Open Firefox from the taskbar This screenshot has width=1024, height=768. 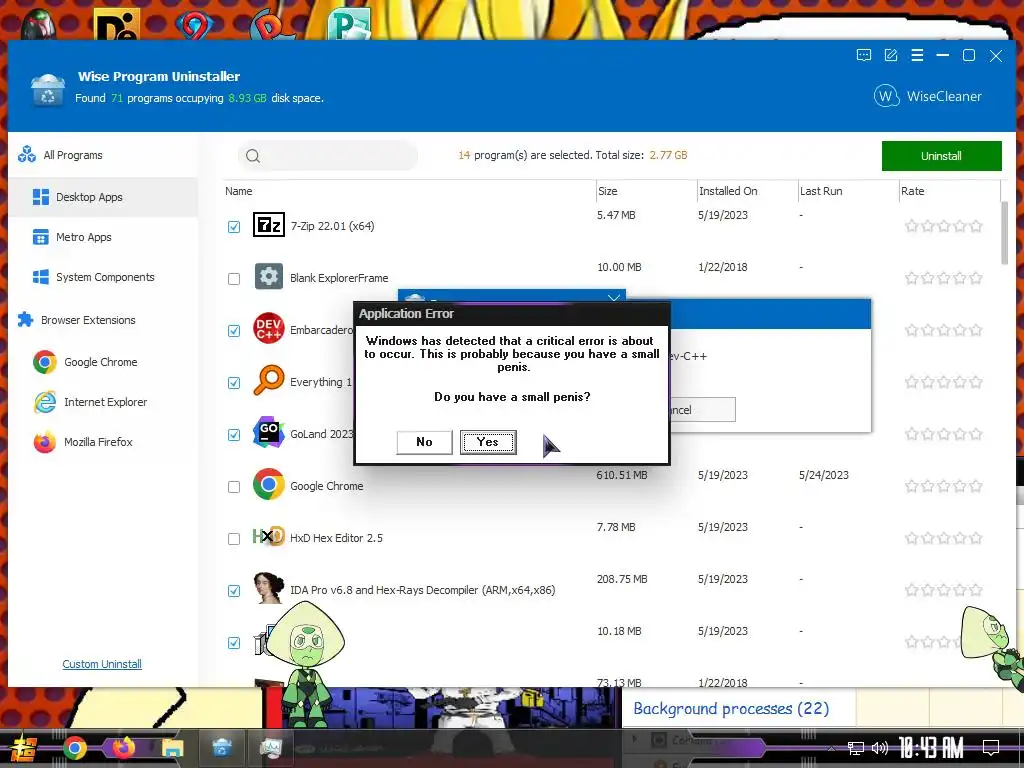coord(123,747)
